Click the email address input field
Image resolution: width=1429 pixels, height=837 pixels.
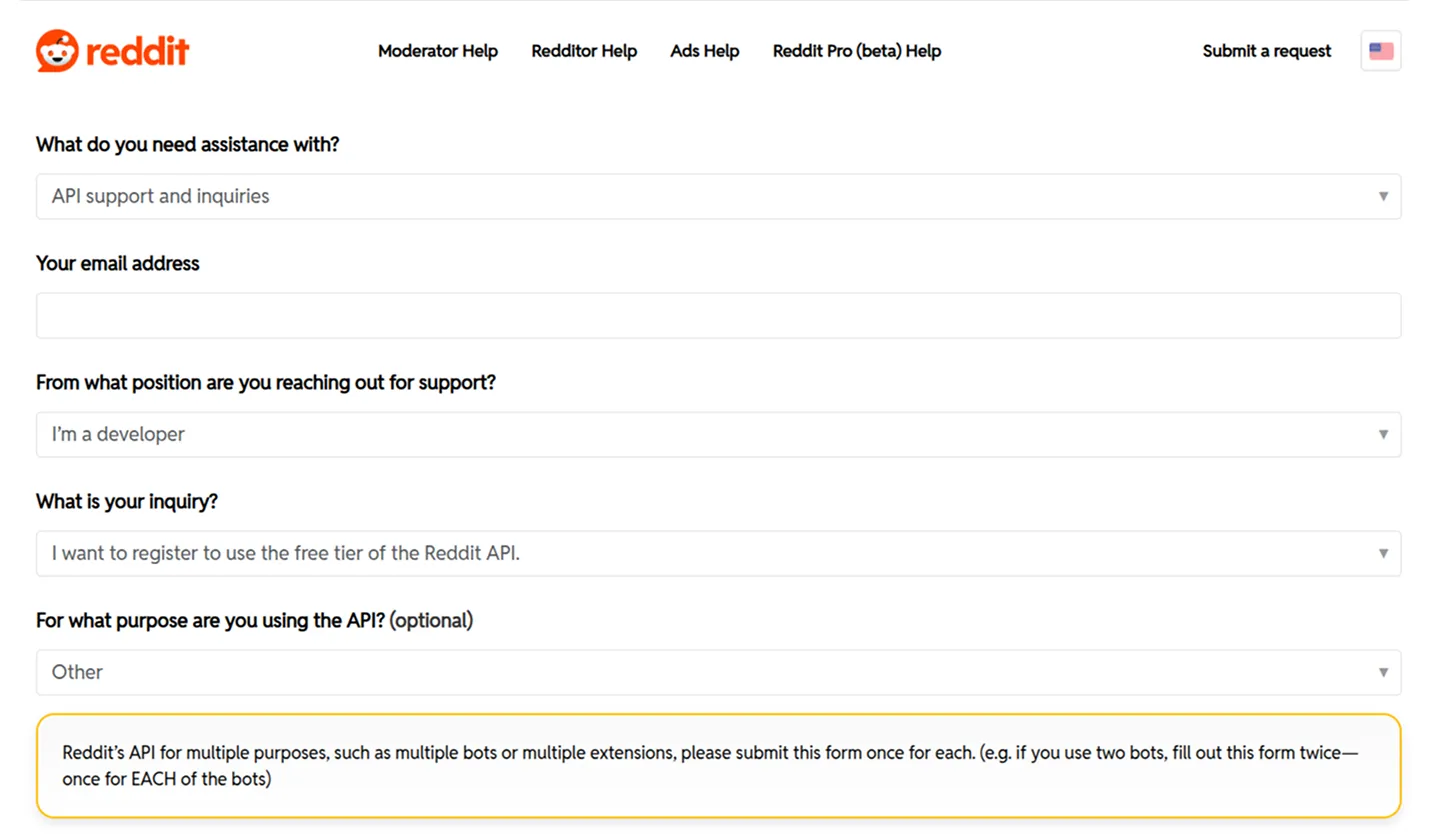pos(718,315)
